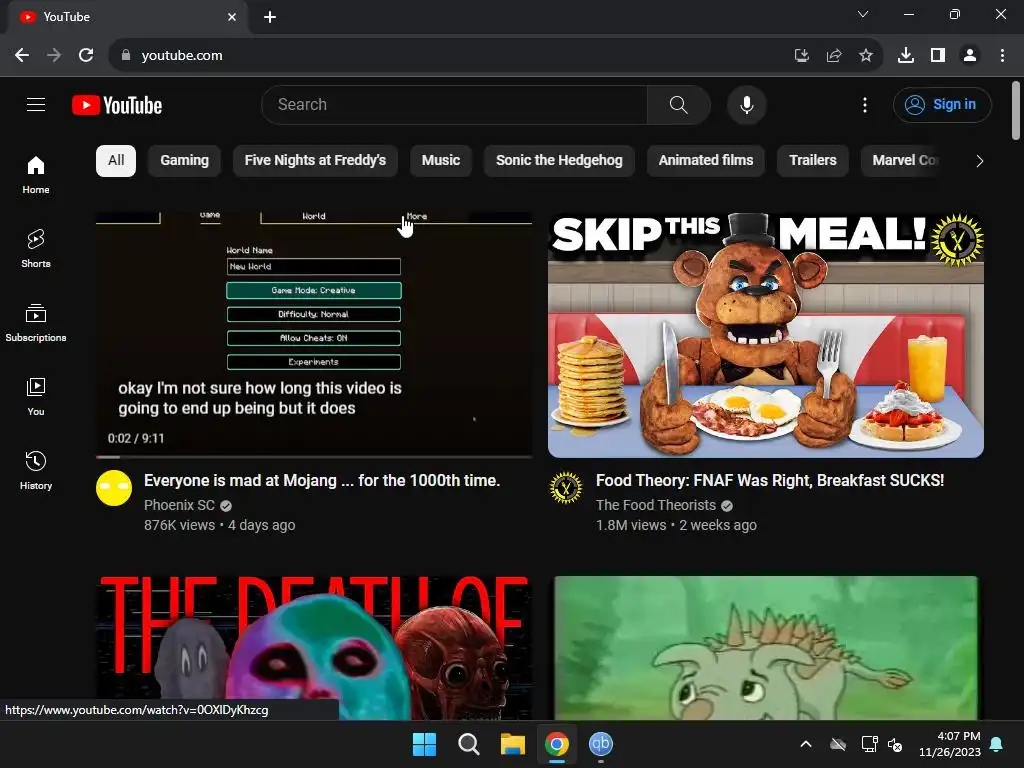
Task: Click the search magnifier button
Action: pos(679,104)
